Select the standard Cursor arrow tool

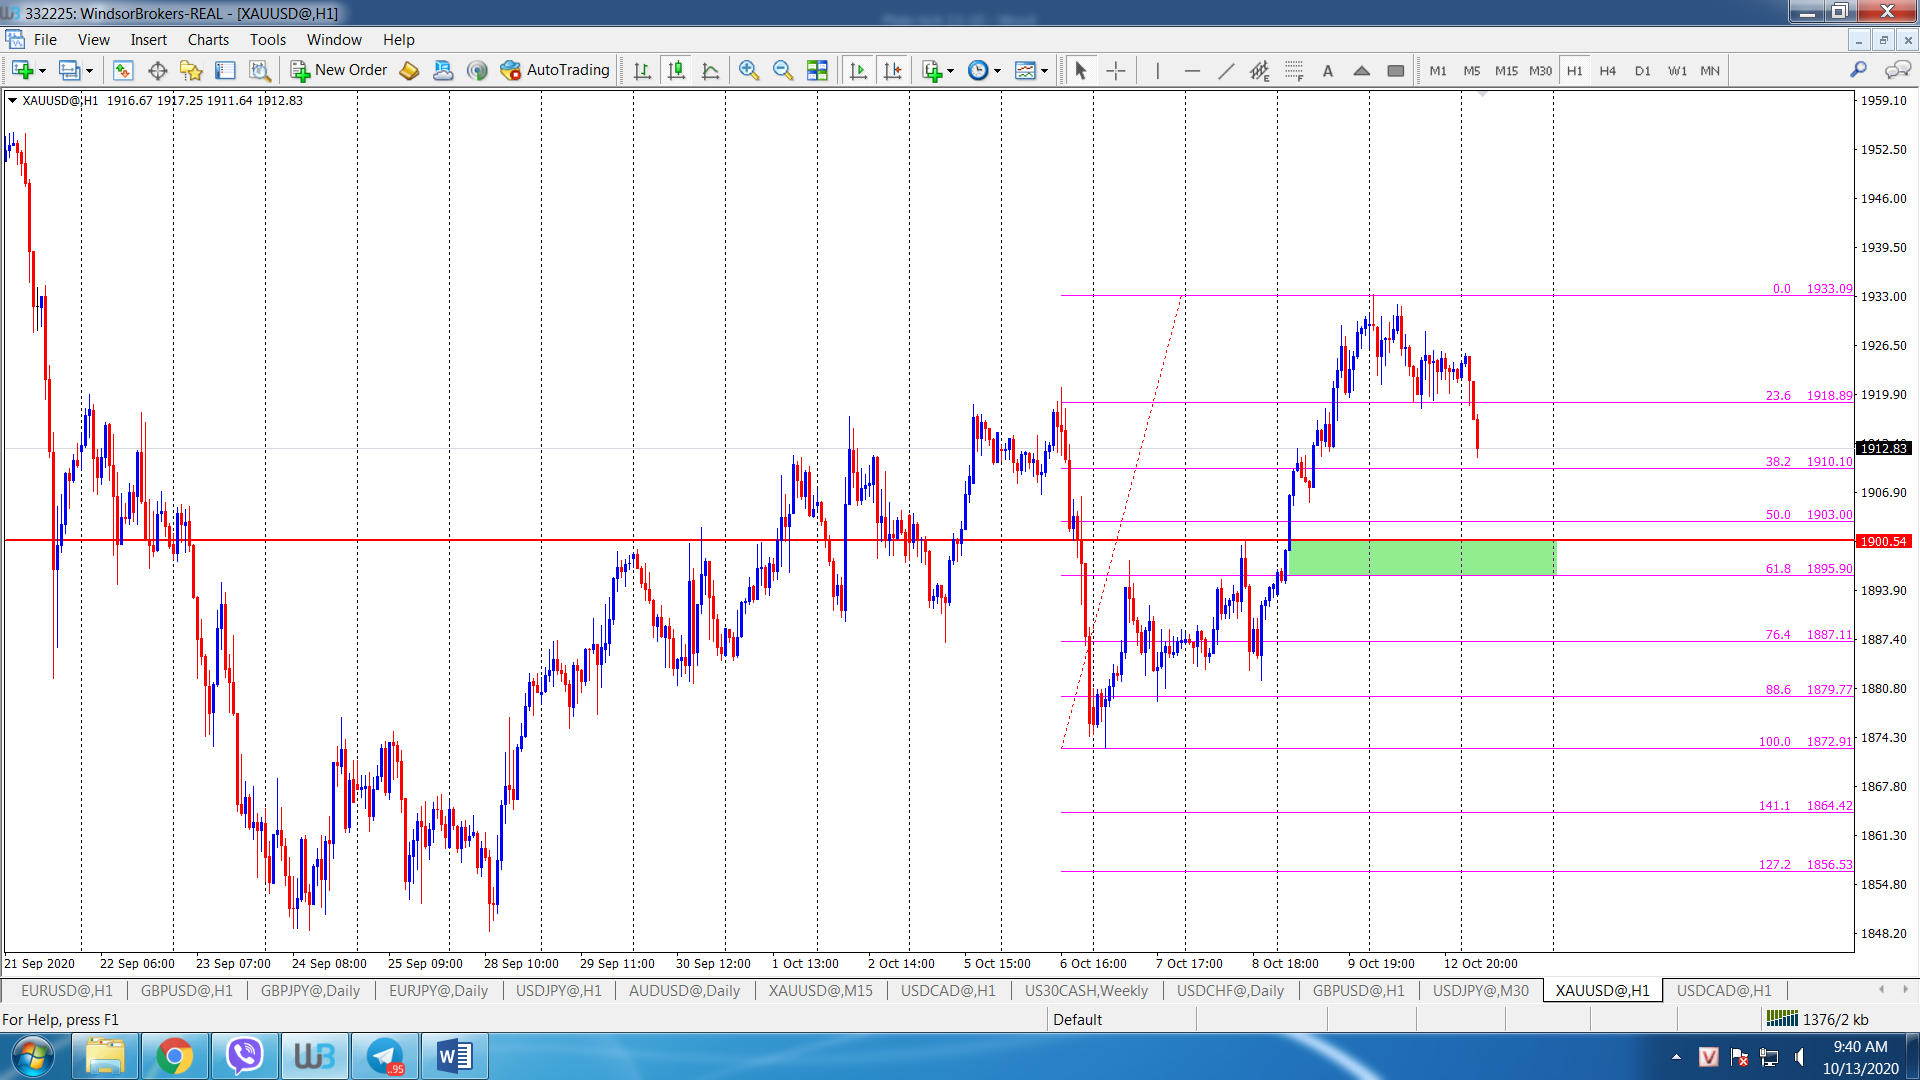click(1080, 70)
